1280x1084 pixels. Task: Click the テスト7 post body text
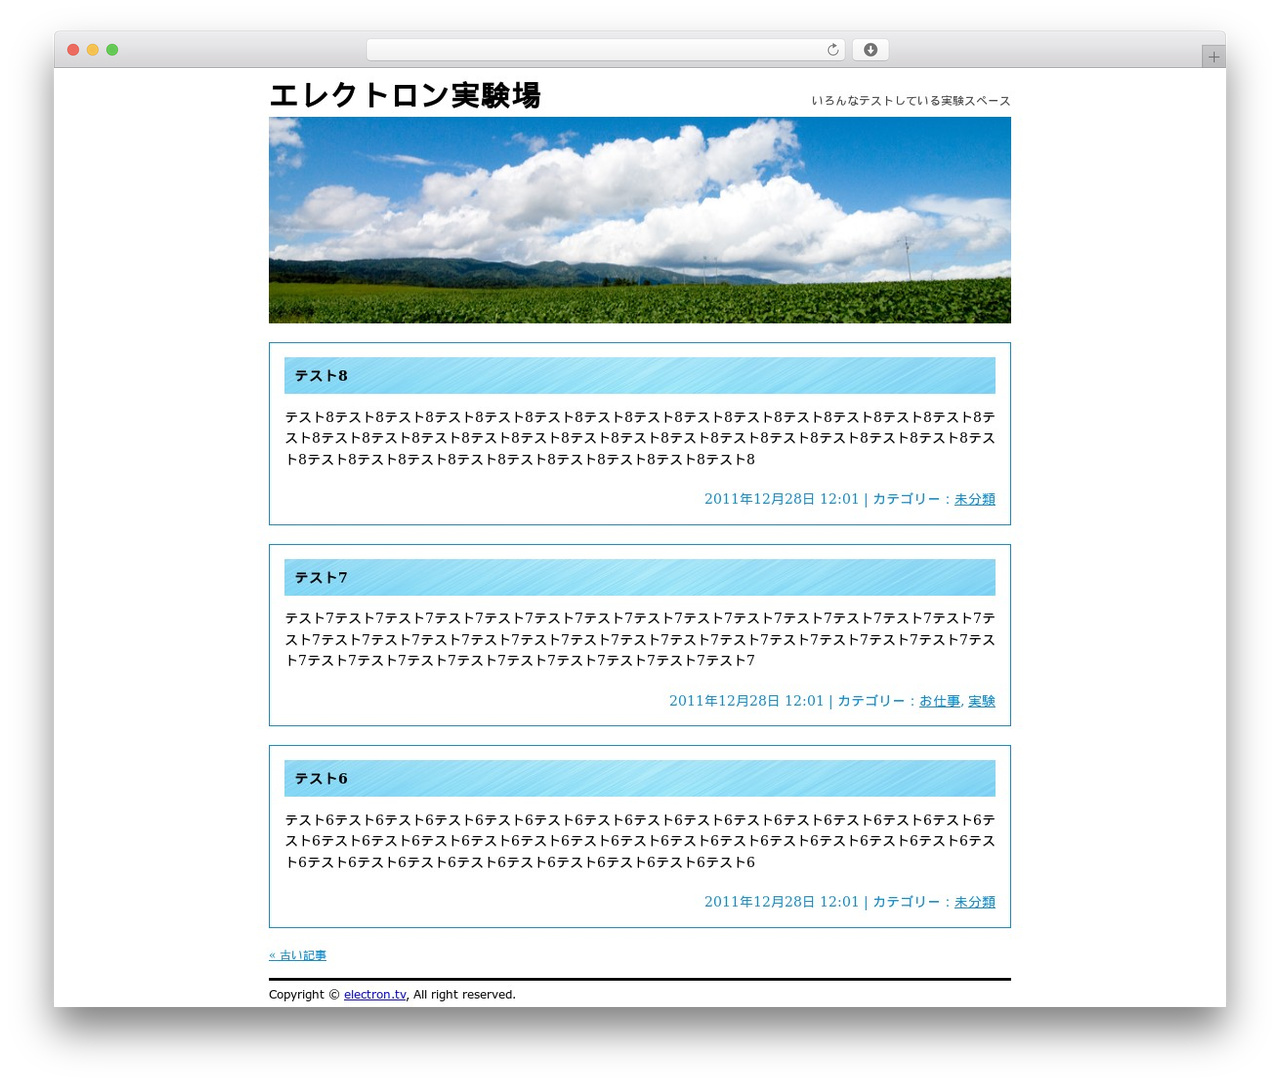(x=640, y=640)
